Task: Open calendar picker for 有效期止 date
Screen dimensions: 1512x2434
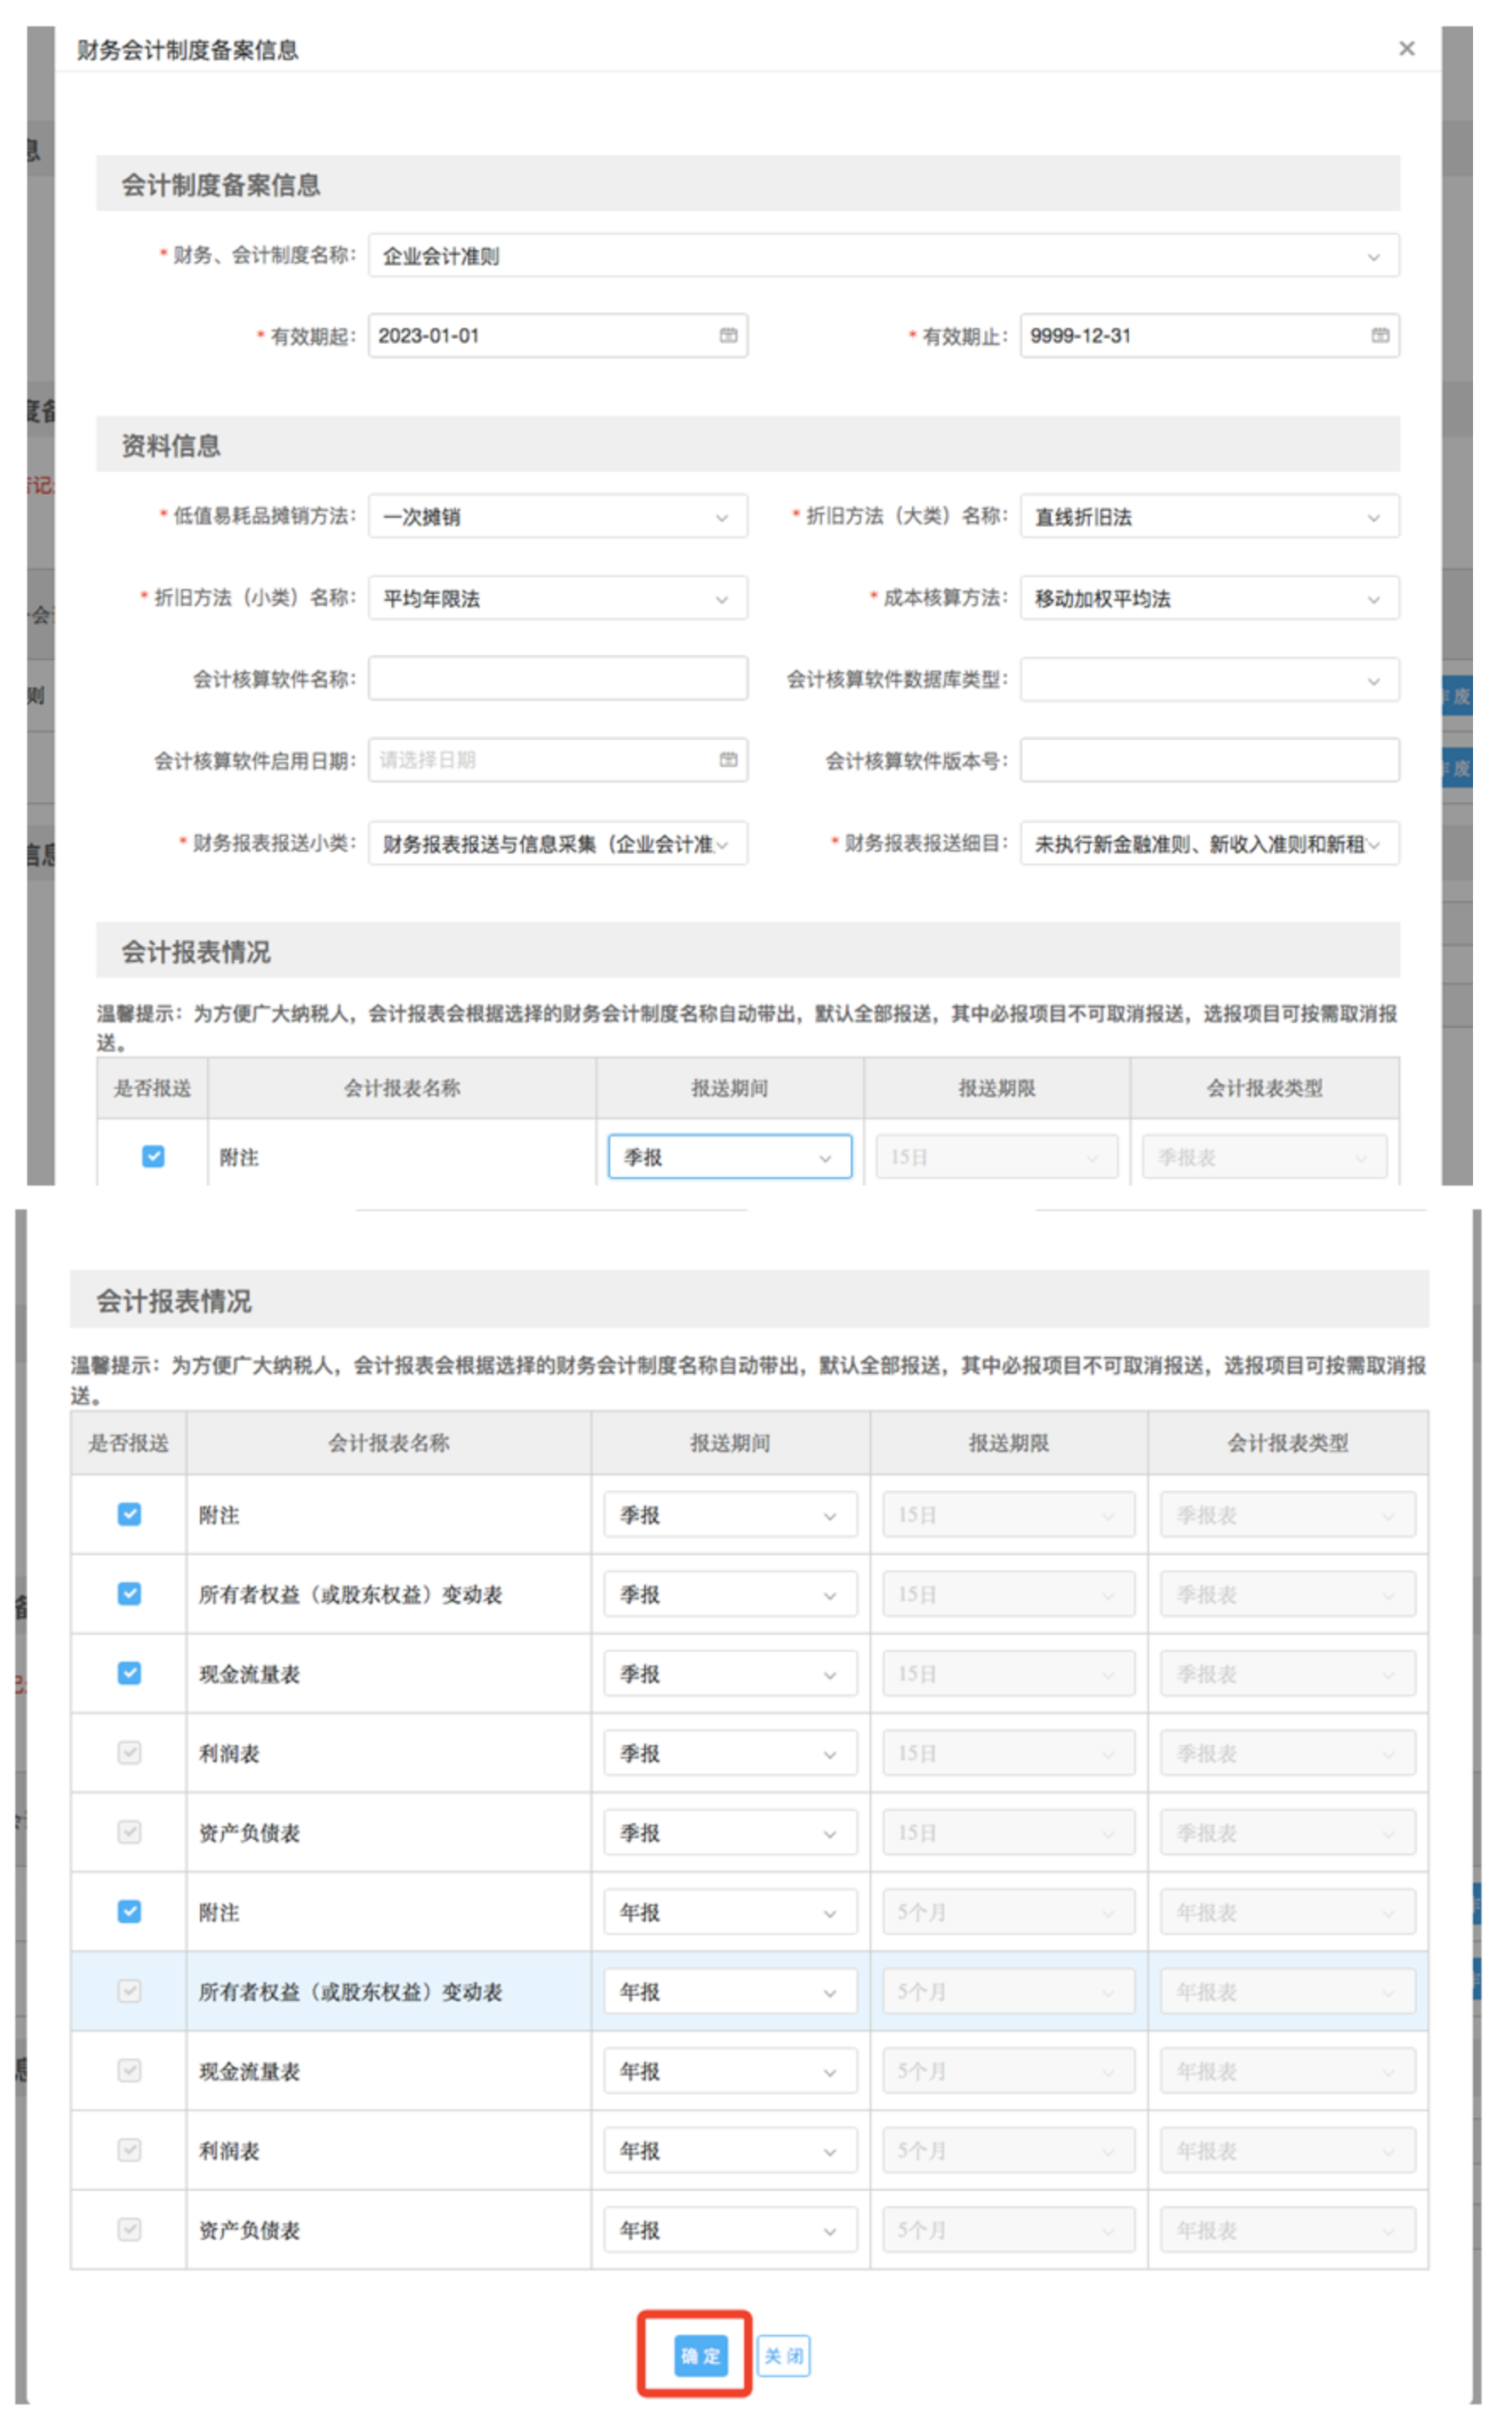Action: tap(1379, 336)
